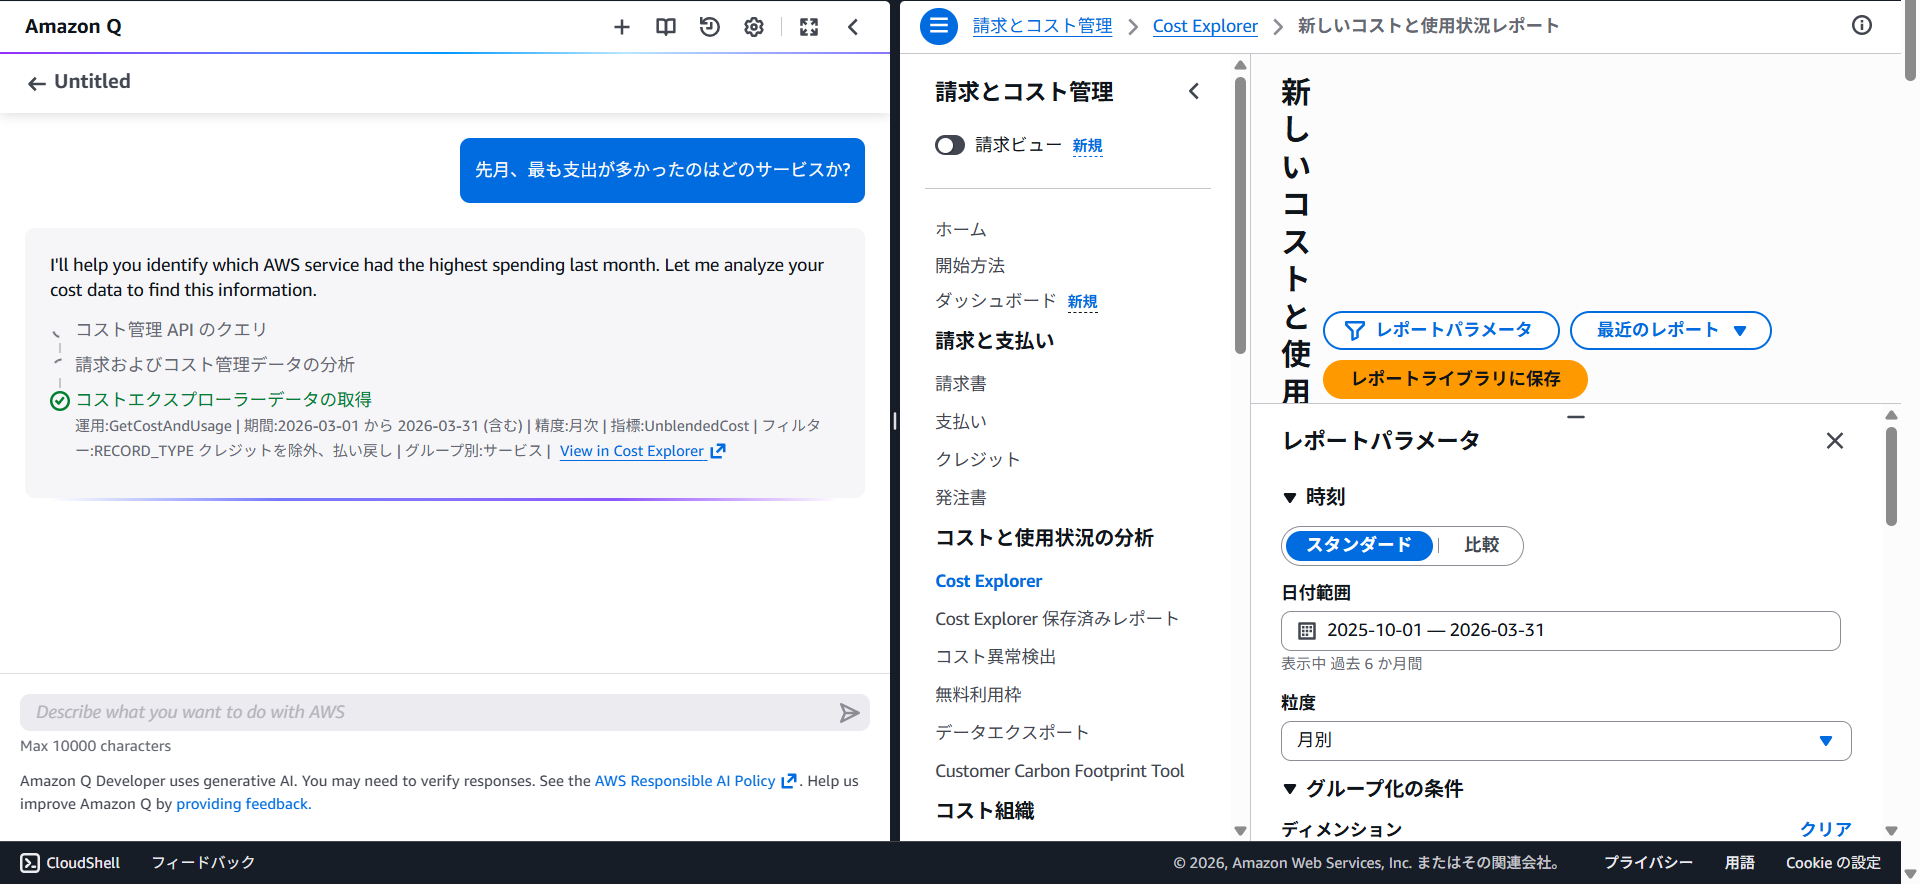The height and width of the screenshot is (884, 1920).
Task: Go back from Untitled chat
Action: (x=37, y=83)
